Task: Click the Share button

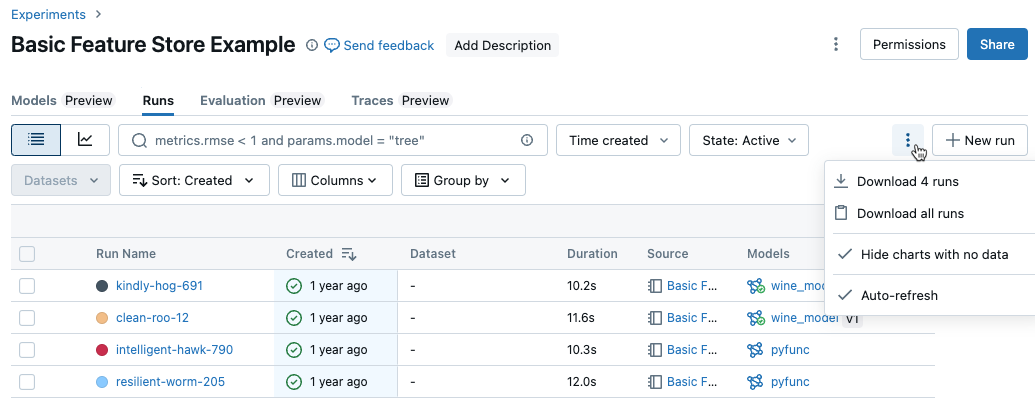Action: (x=996, y=45)
